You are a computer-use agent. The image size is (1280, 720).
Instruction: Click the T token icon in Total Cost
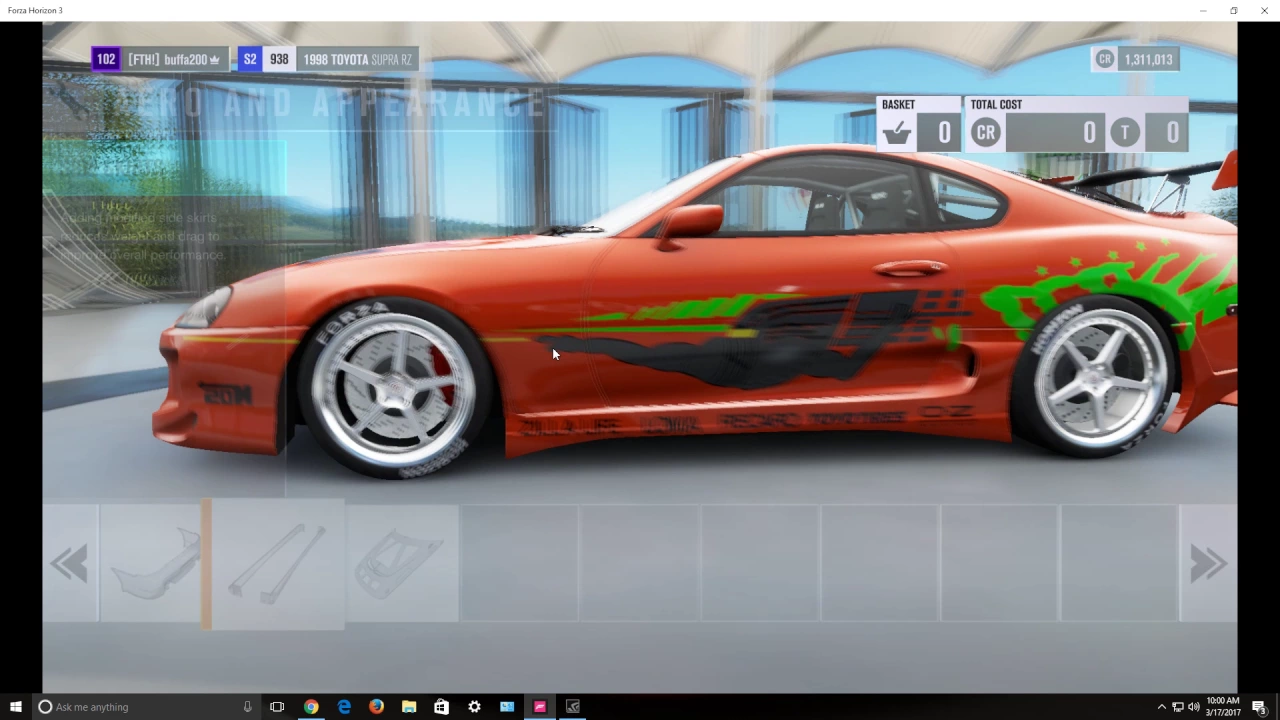1125,133
